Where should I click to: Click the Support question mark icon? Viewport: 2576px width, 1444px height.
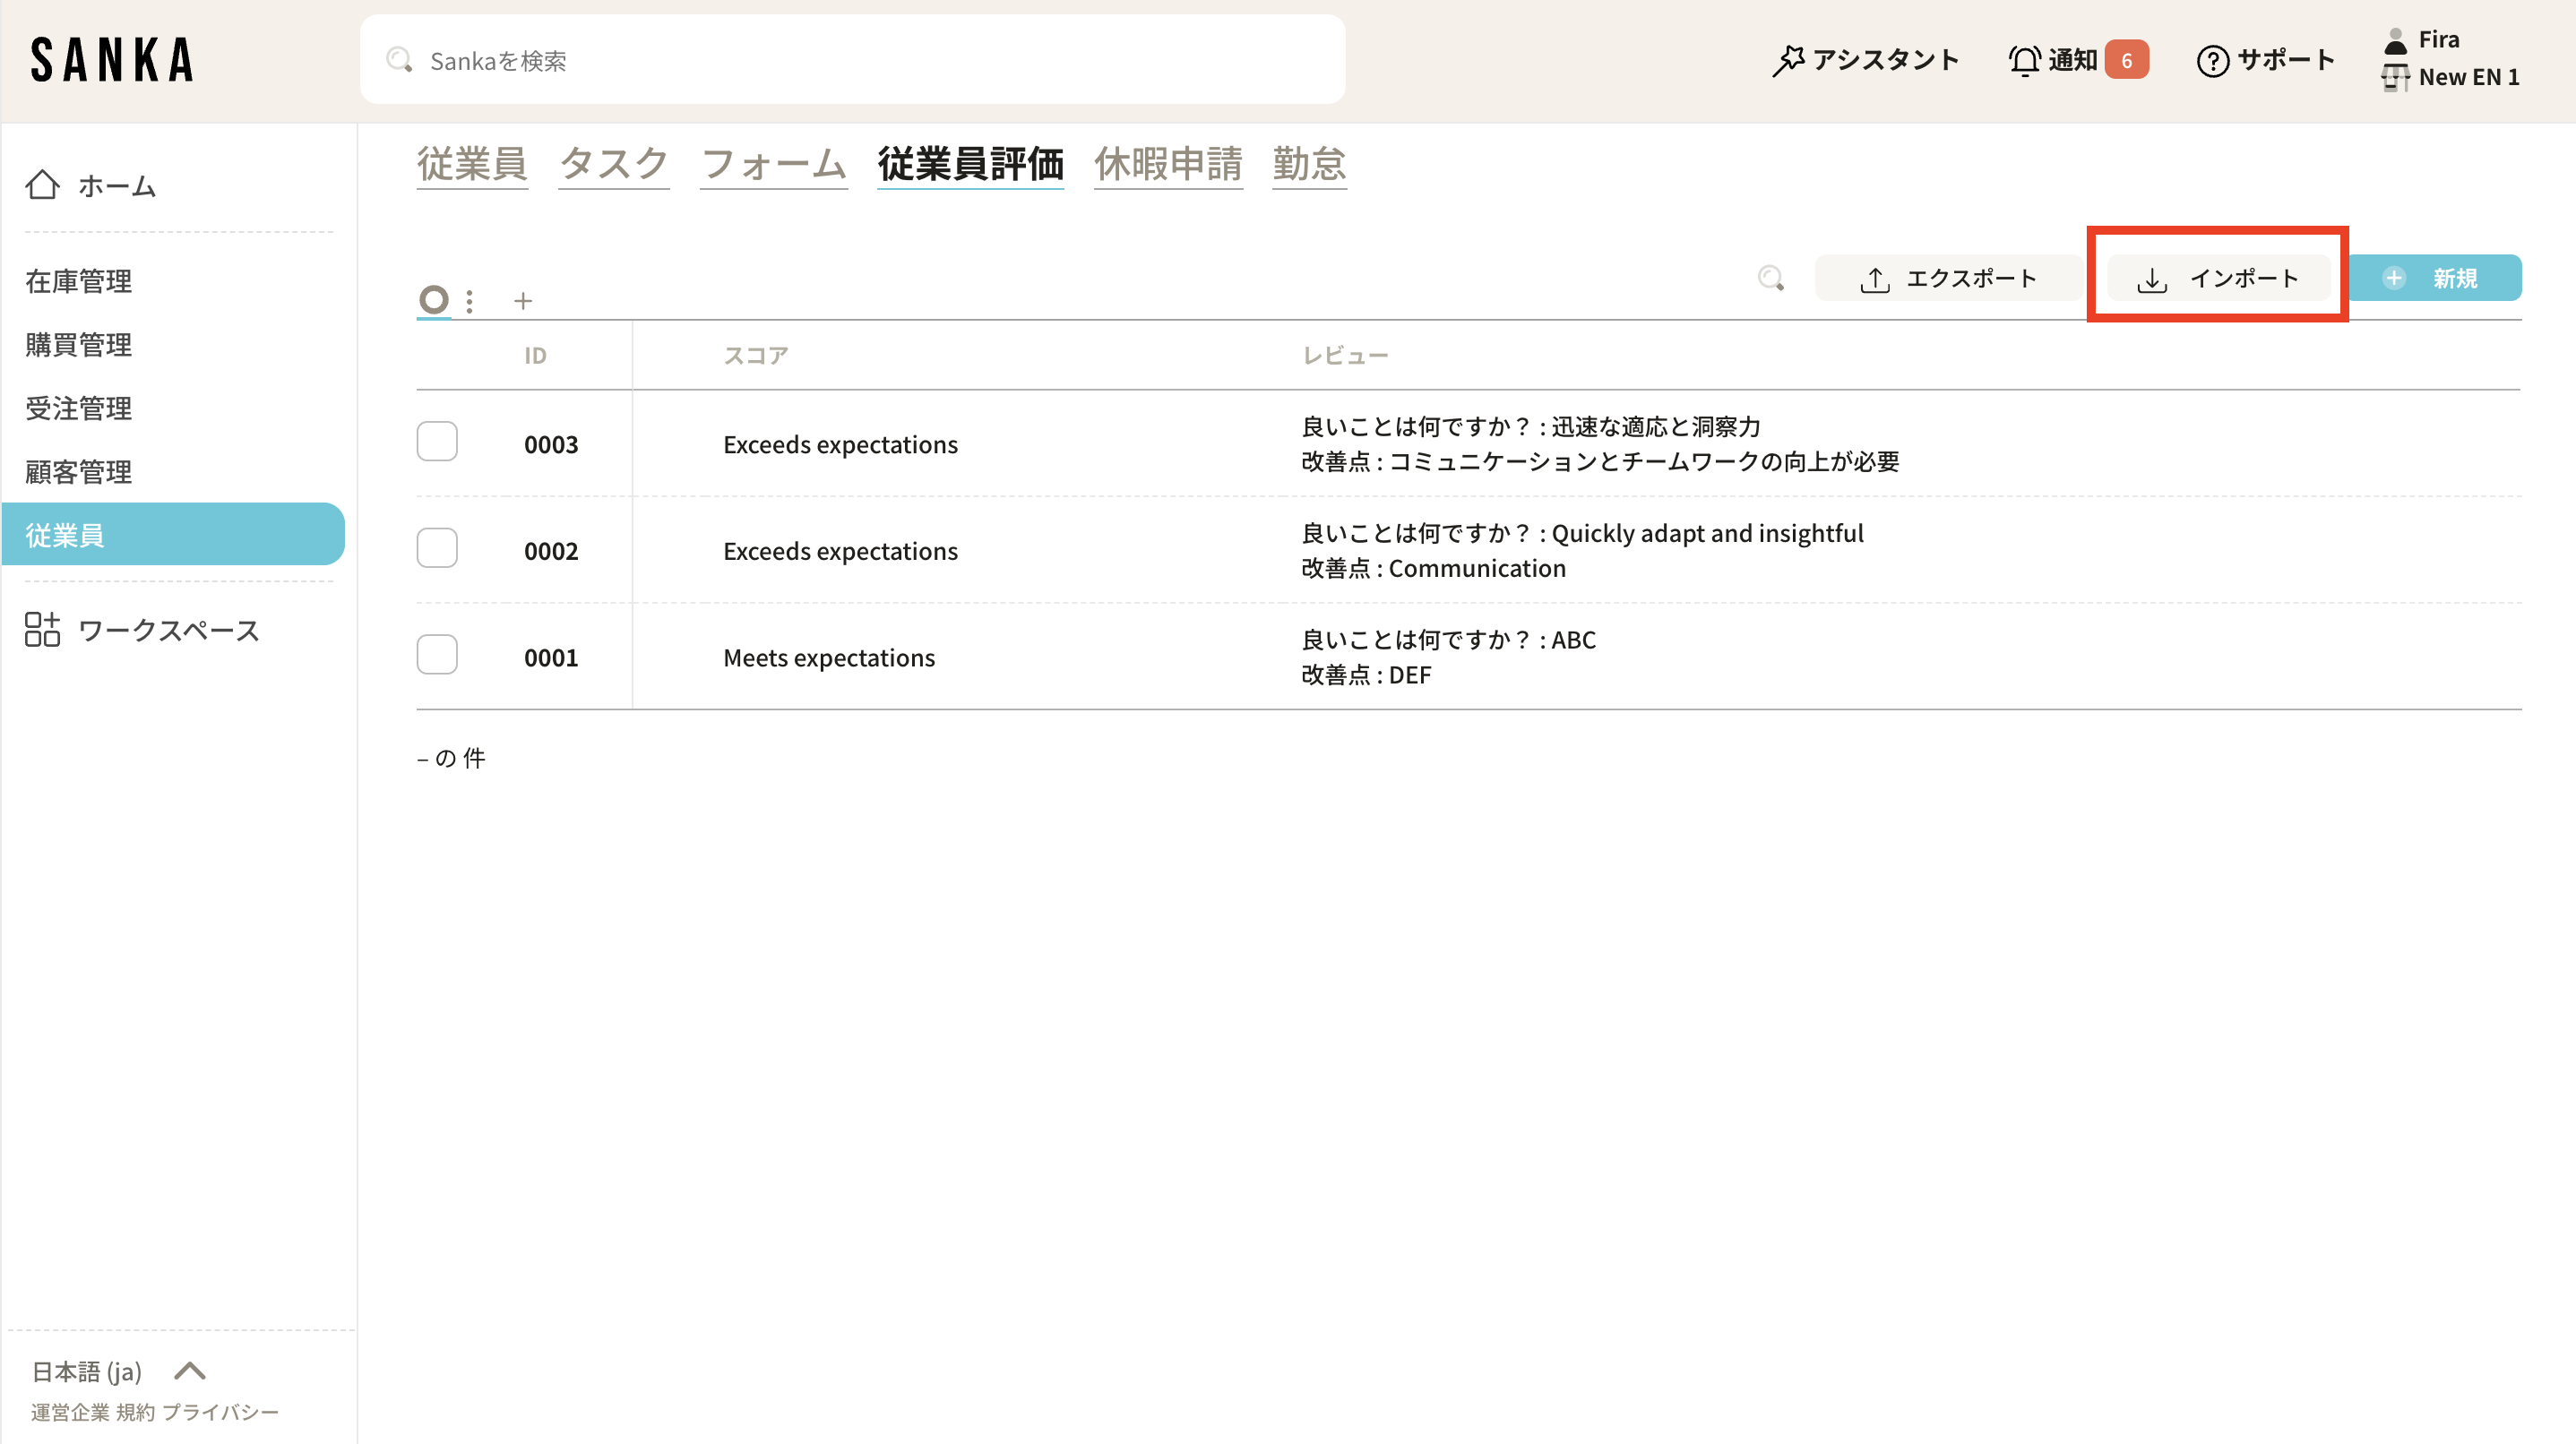point(2212,60)
